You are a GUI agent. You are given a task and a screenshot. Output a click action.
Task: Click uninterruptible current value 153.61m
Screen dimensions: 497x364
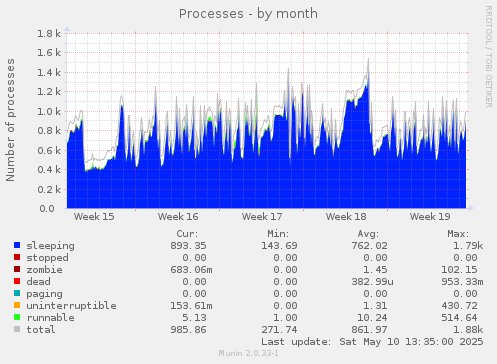[192, 306]
